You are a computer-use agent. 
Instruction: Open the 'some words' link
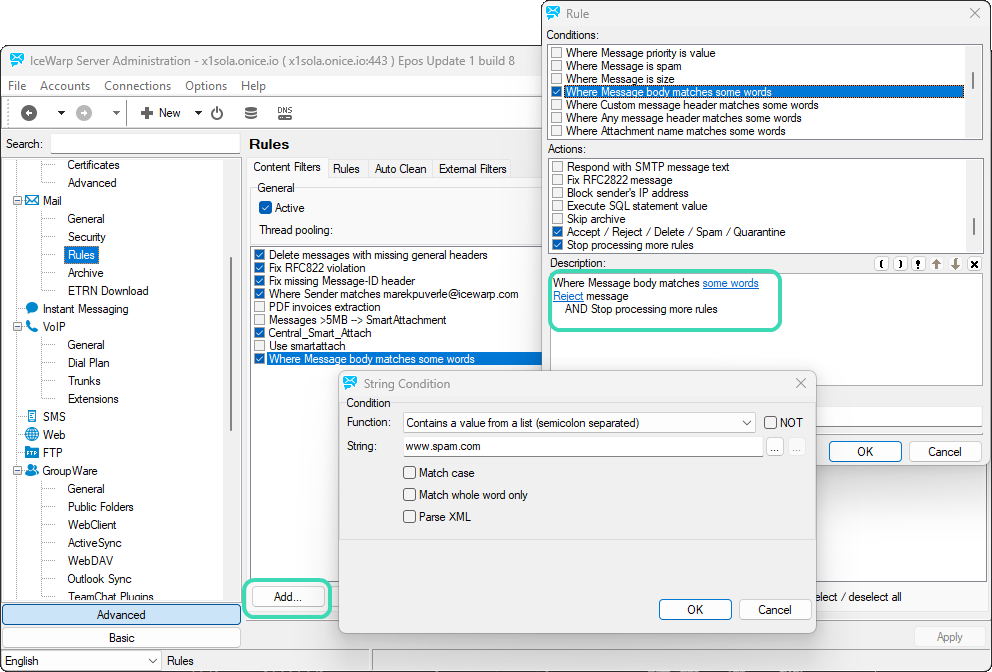(x=730, y=283)
